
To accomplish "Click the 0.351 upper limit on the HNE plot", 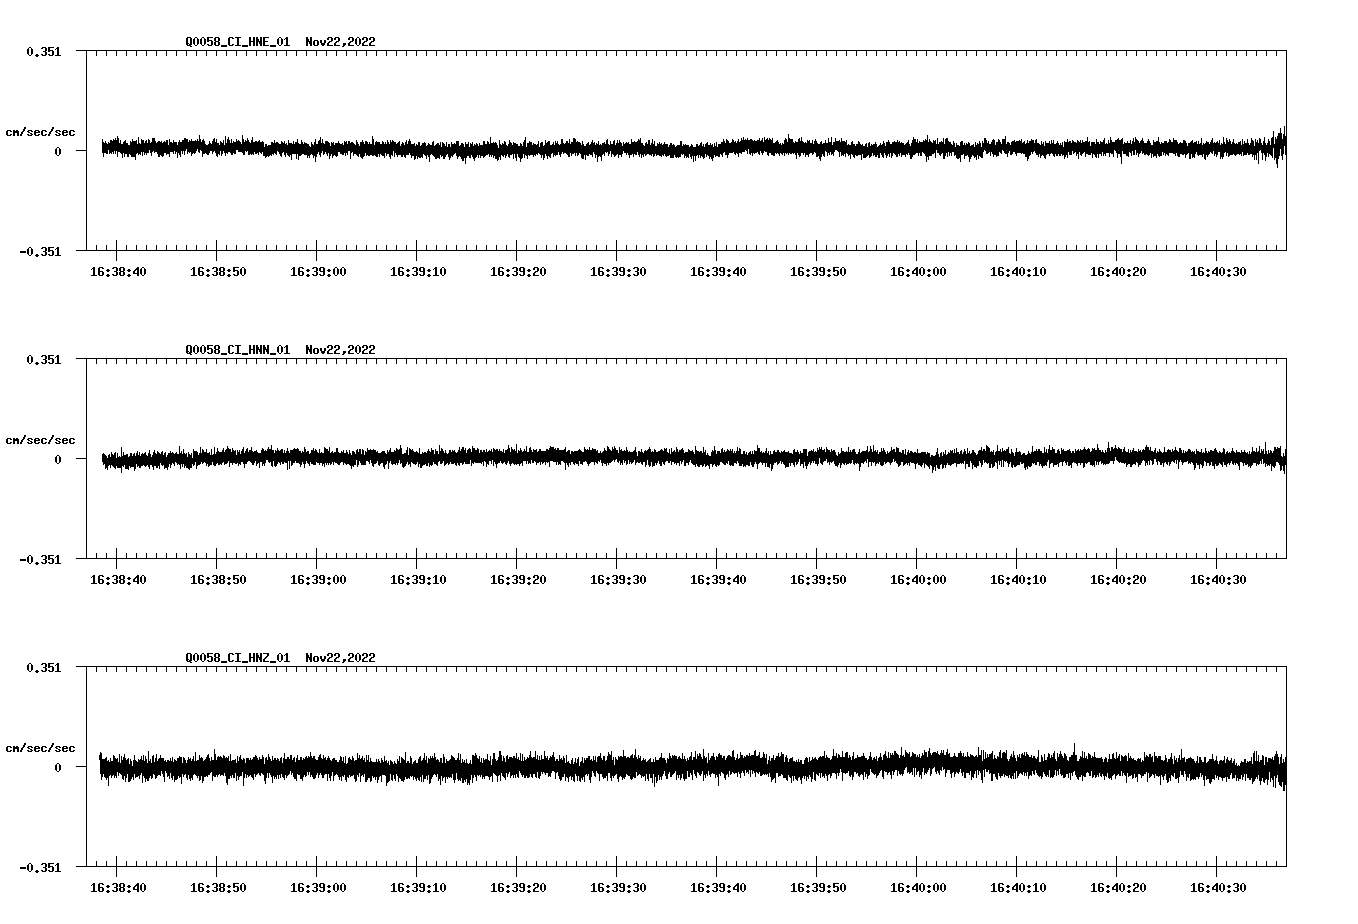I will [43, 52].
